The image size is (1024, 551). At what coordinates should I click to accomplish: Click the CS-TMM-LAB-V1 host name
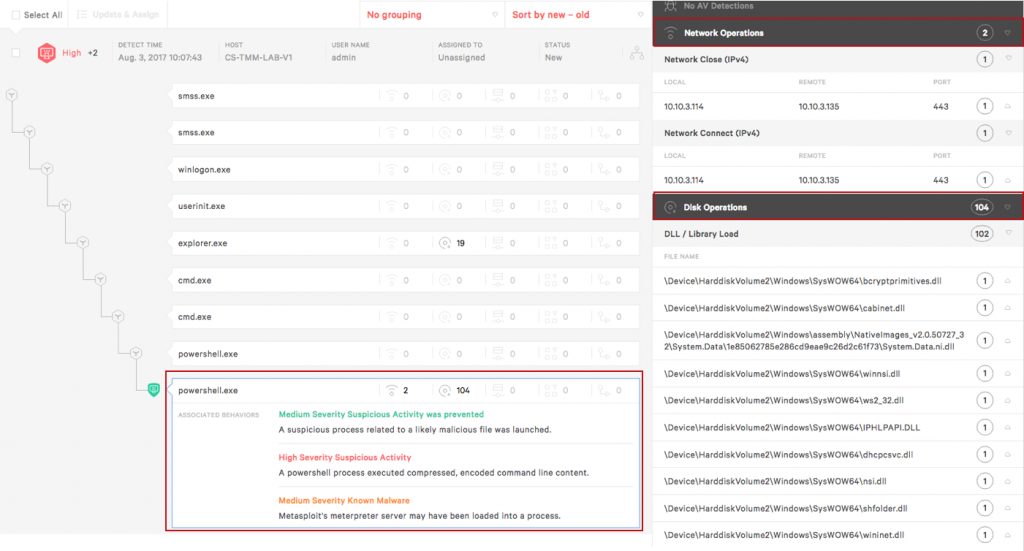point(259,57)
